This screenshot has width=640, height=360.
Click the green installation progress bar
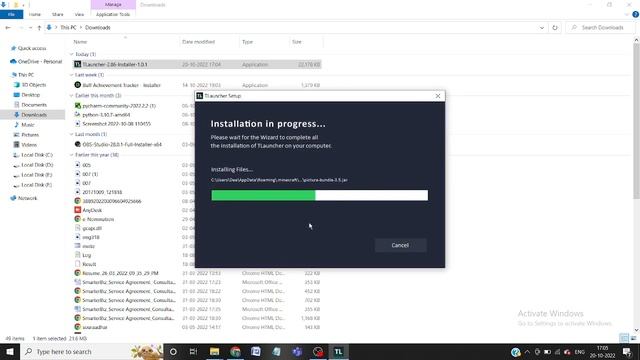click(x=263, y=196)
